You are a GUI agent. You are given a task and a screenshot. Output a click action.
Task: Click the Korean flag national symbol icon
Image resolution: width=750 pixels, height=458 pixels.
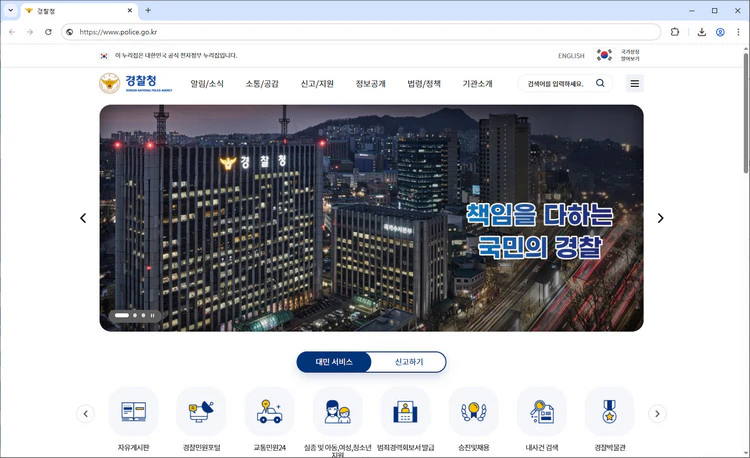(x=604, y=55)
